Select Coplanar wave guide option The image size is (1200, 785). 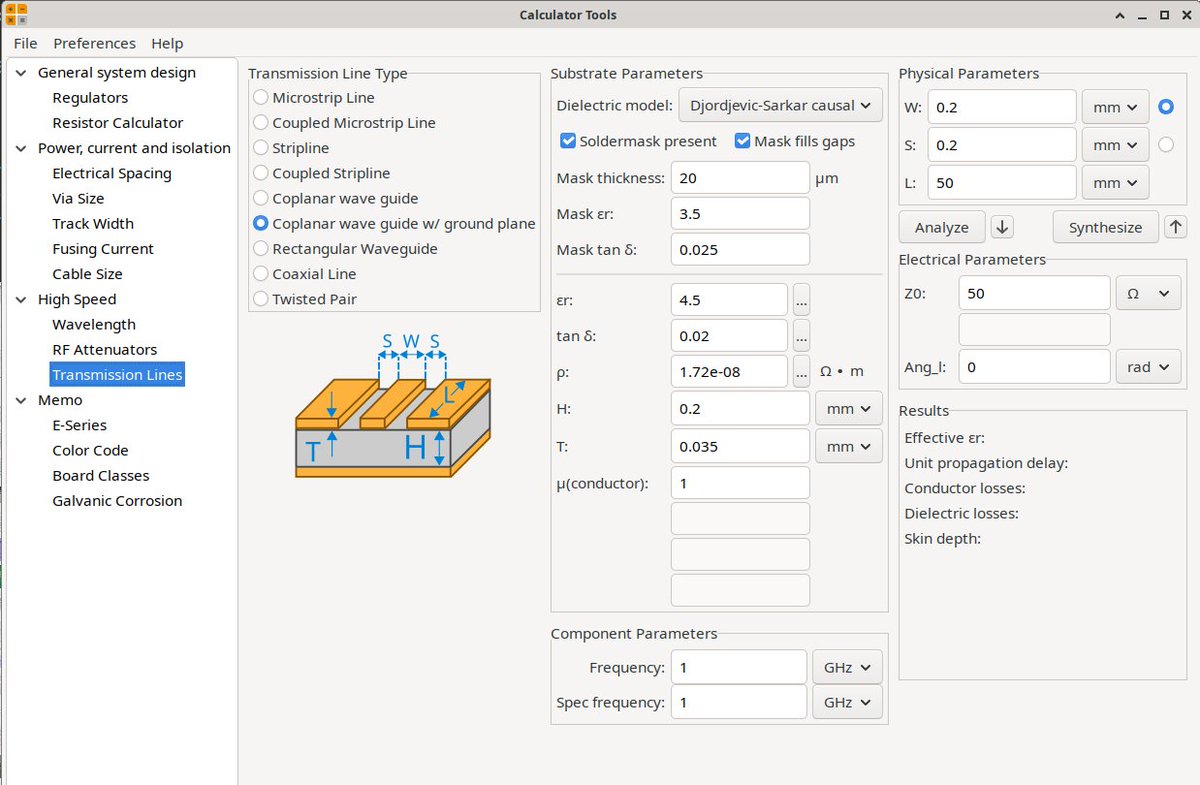coord(336,198)
